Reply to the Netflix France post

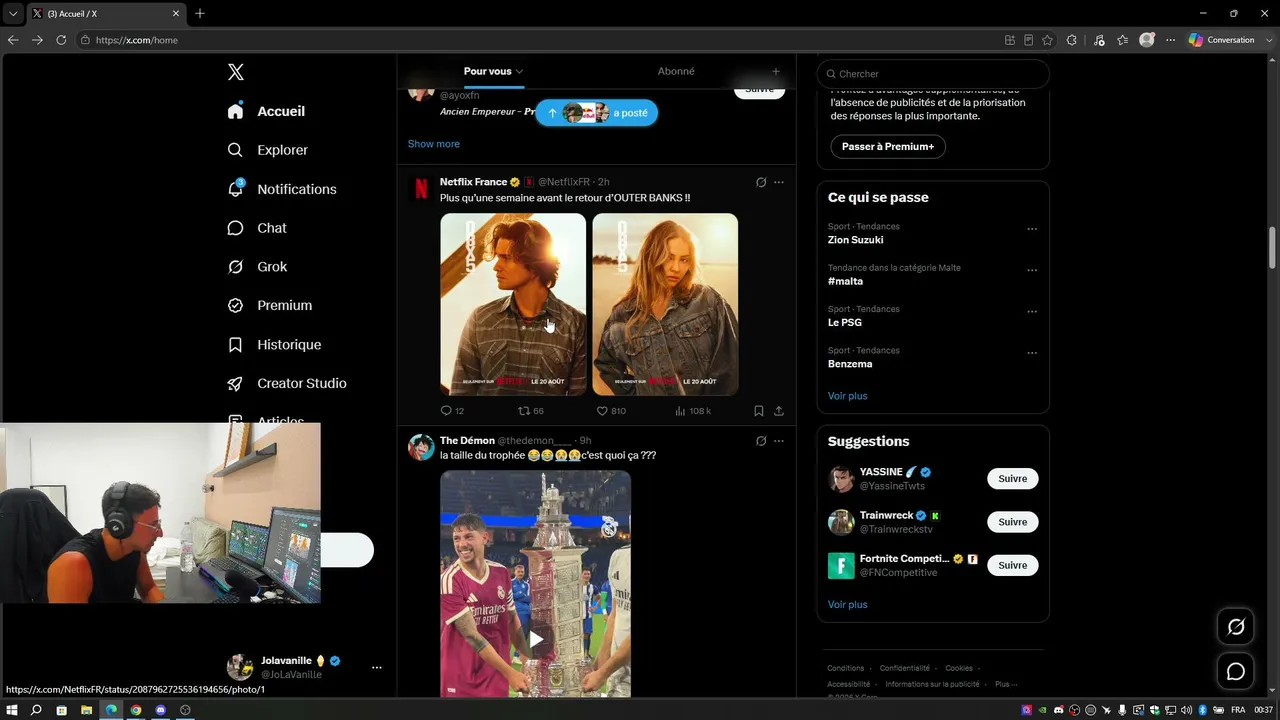point(452,411)
